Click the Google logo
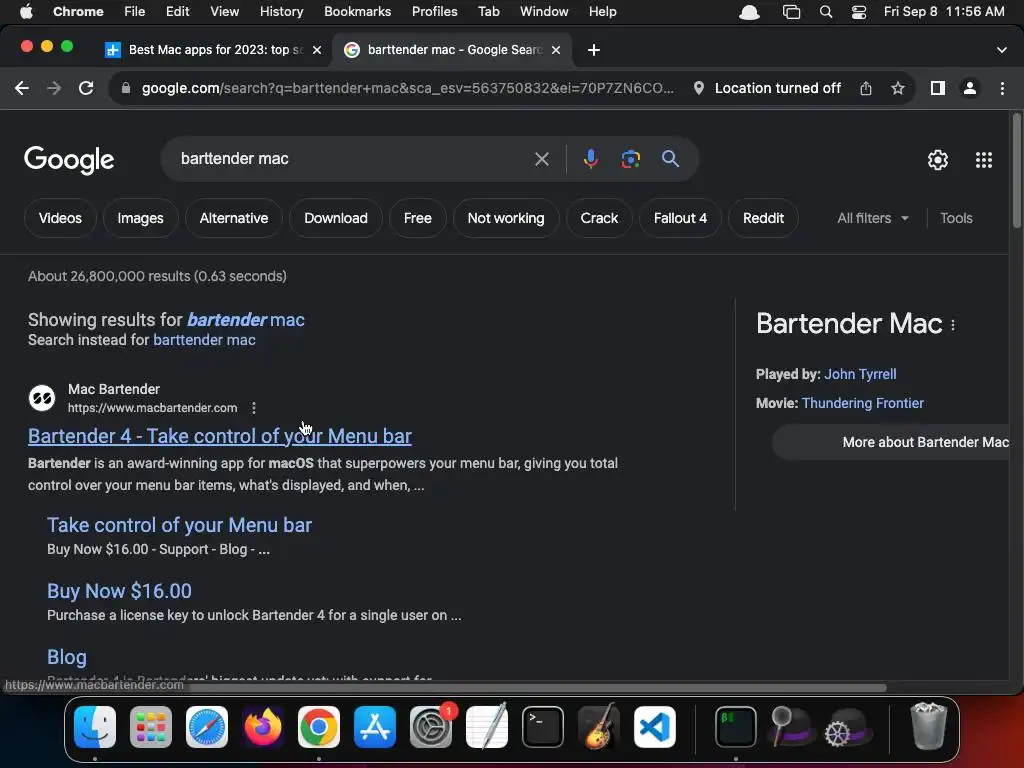 (69, 160)
